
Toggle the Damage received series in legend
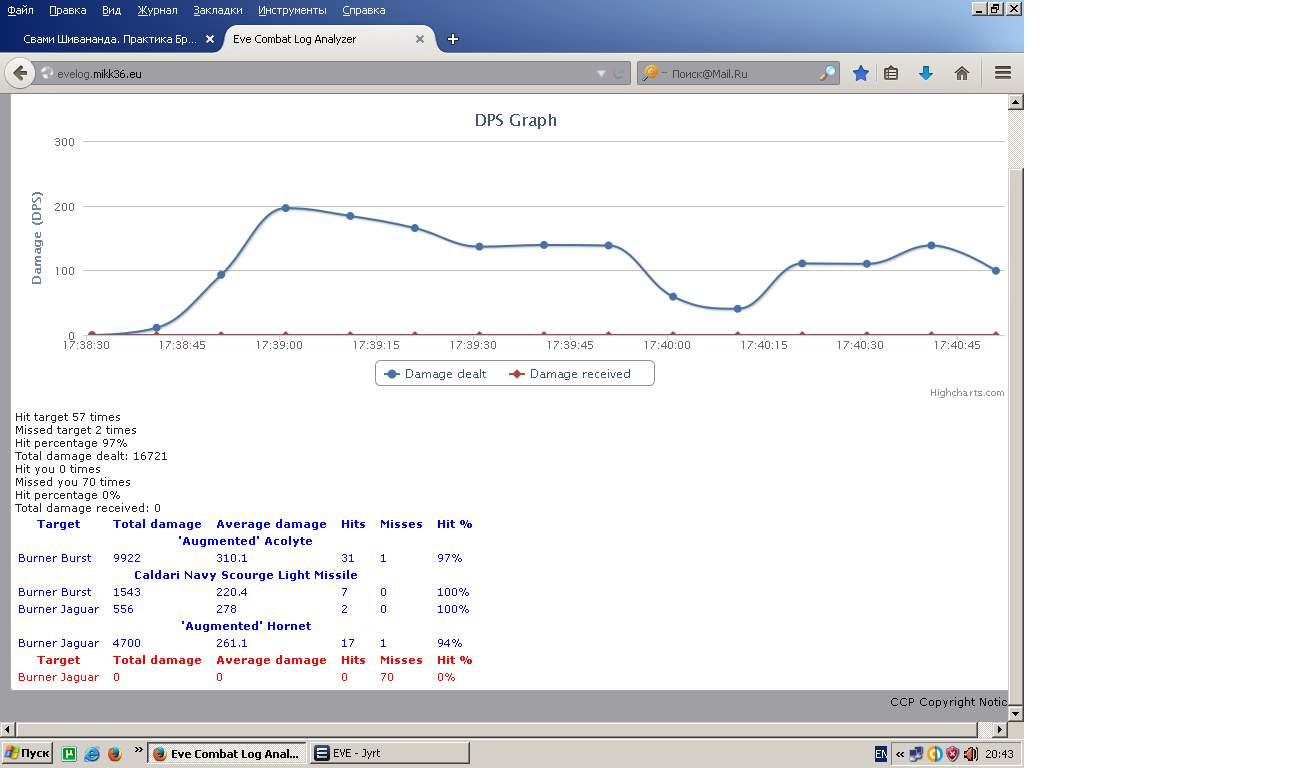[570, 374]
